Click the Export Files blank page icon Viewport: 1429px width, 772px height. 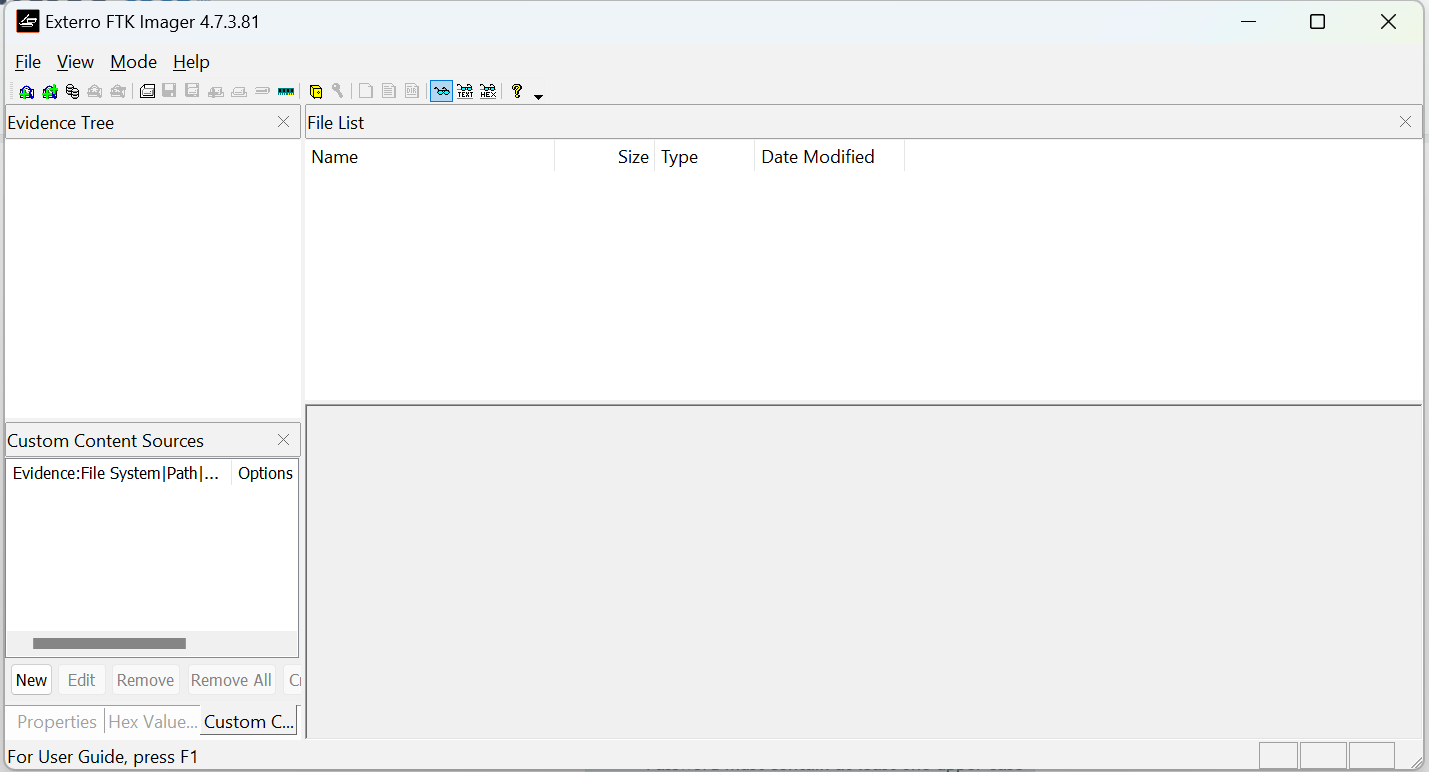(x=366, y=92)
